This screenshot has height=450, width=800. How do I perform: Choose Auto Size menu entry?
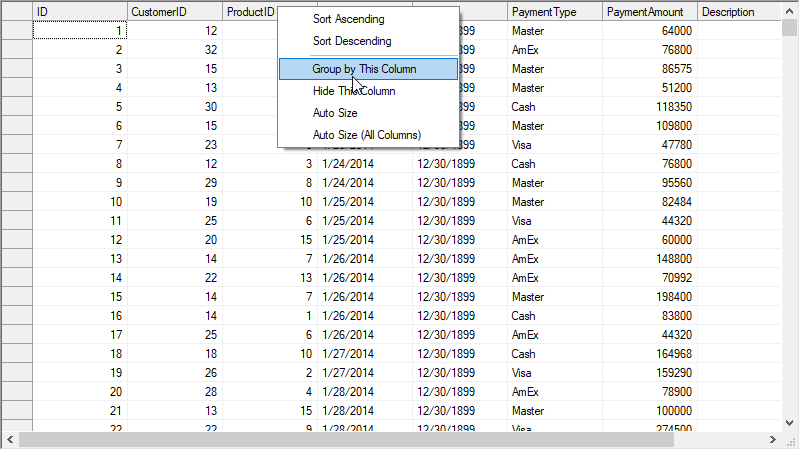(x=334, y=113)
